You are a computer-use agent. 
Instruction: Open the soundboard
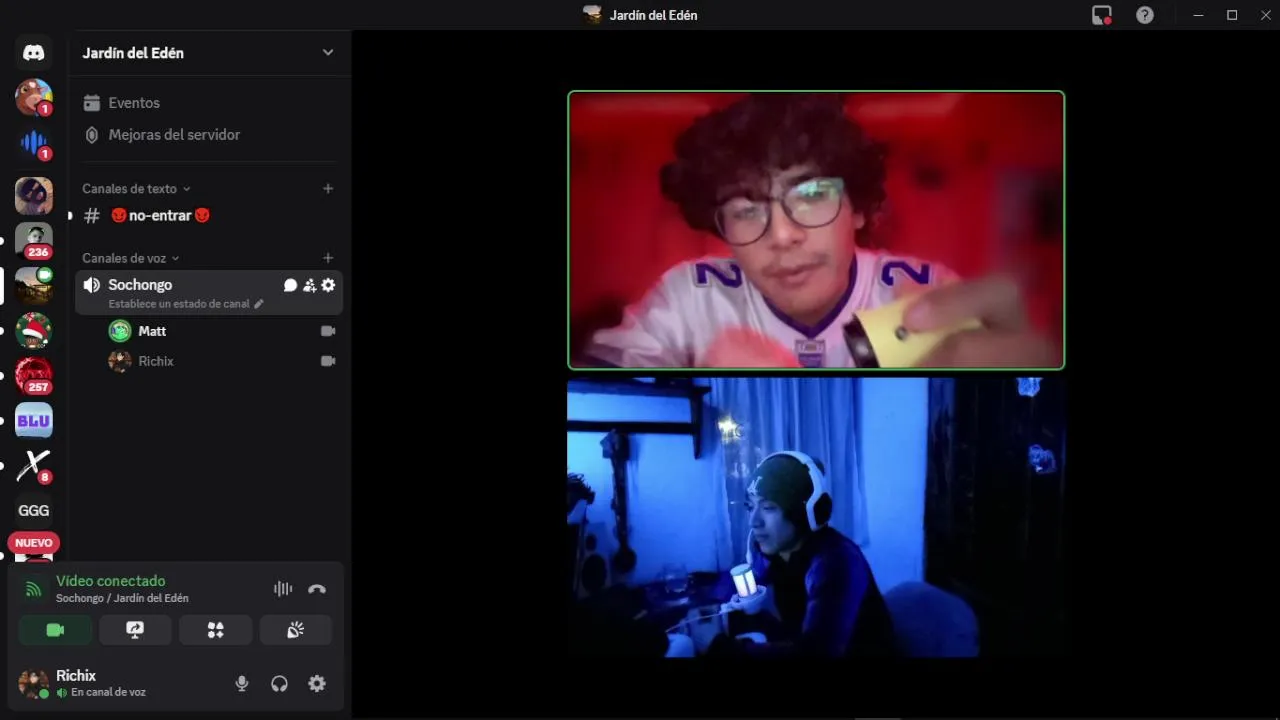[296, 630]
